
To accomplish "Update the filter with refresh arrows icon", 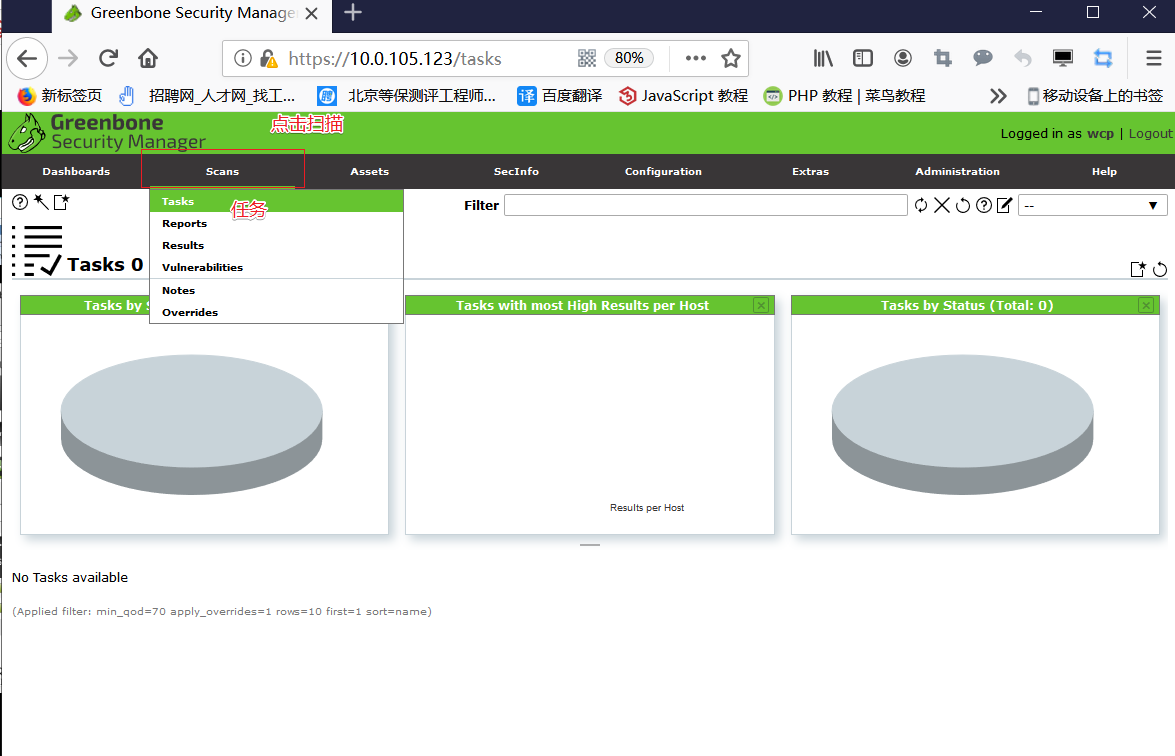I will 921,205.
